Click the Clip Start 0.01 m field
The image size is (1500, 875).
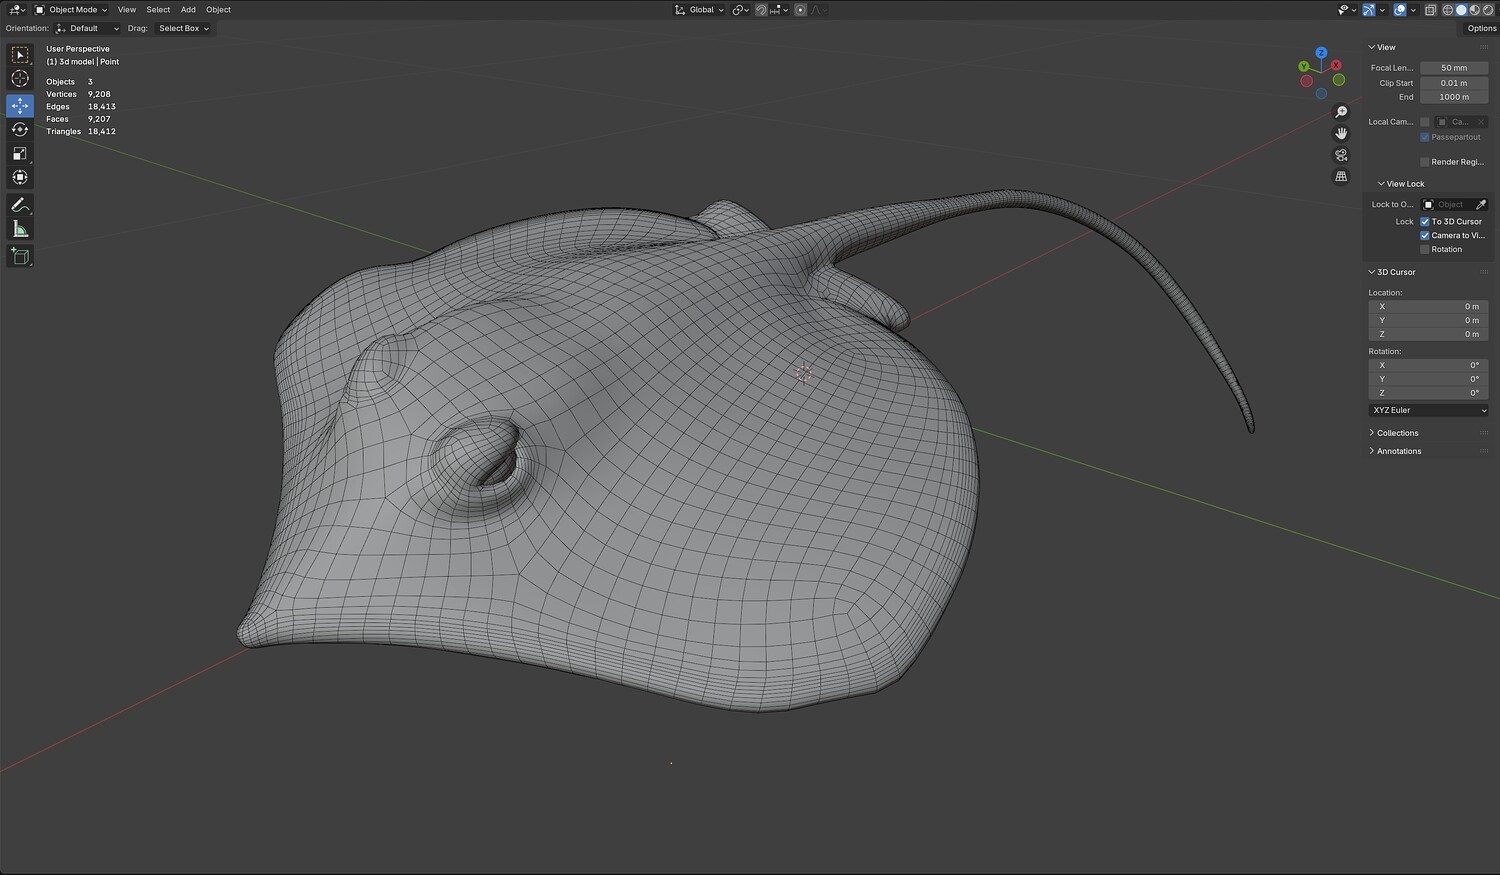click(1454, 83)
